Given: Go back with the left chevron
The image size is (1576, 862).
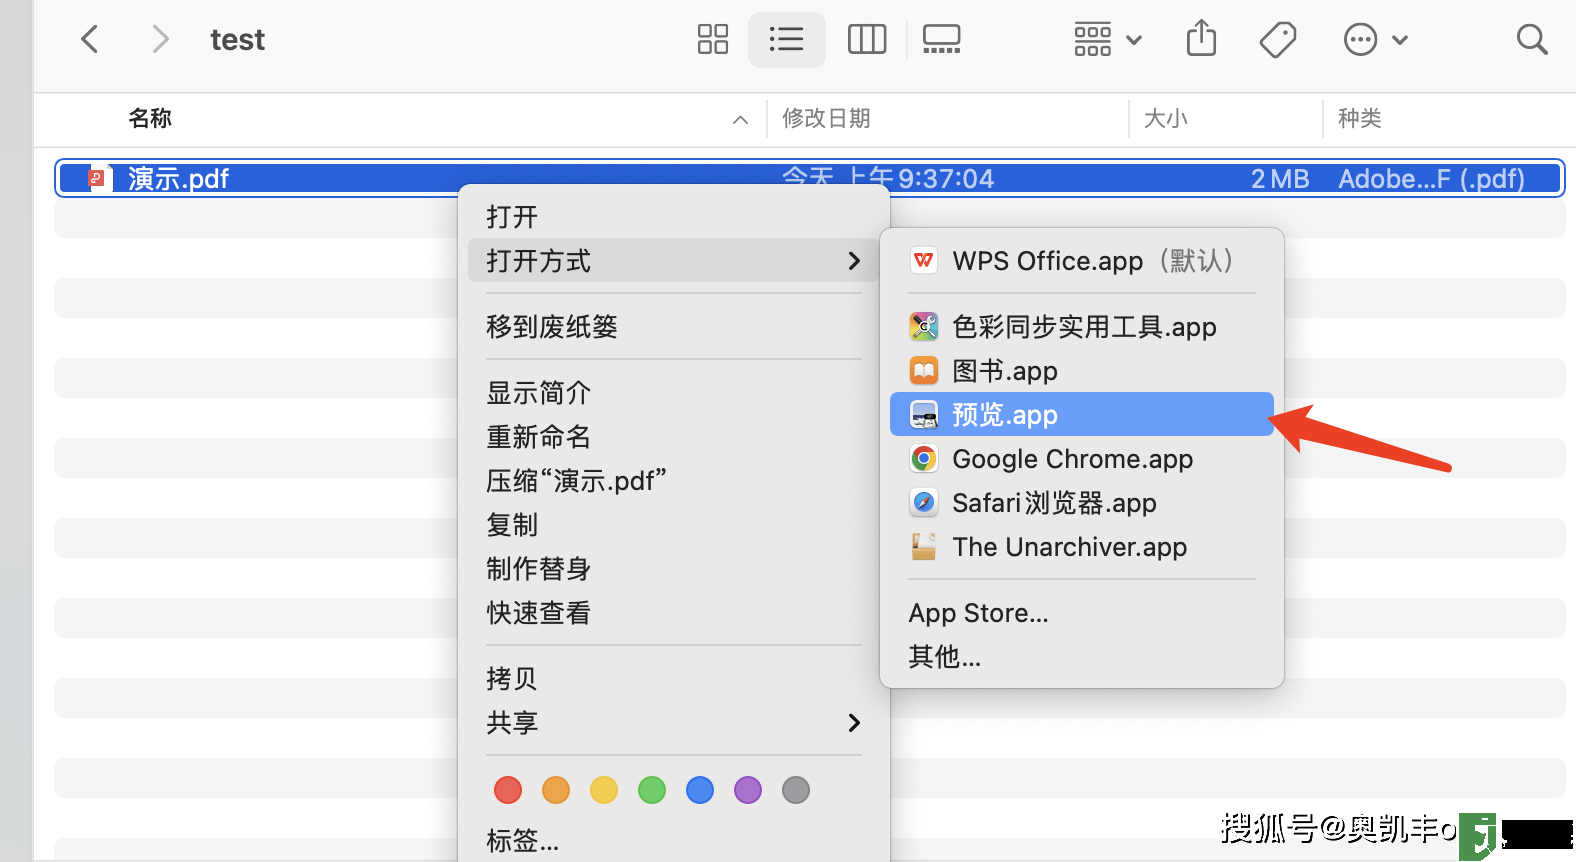Looking at the screenshot, I should [90, 39].
